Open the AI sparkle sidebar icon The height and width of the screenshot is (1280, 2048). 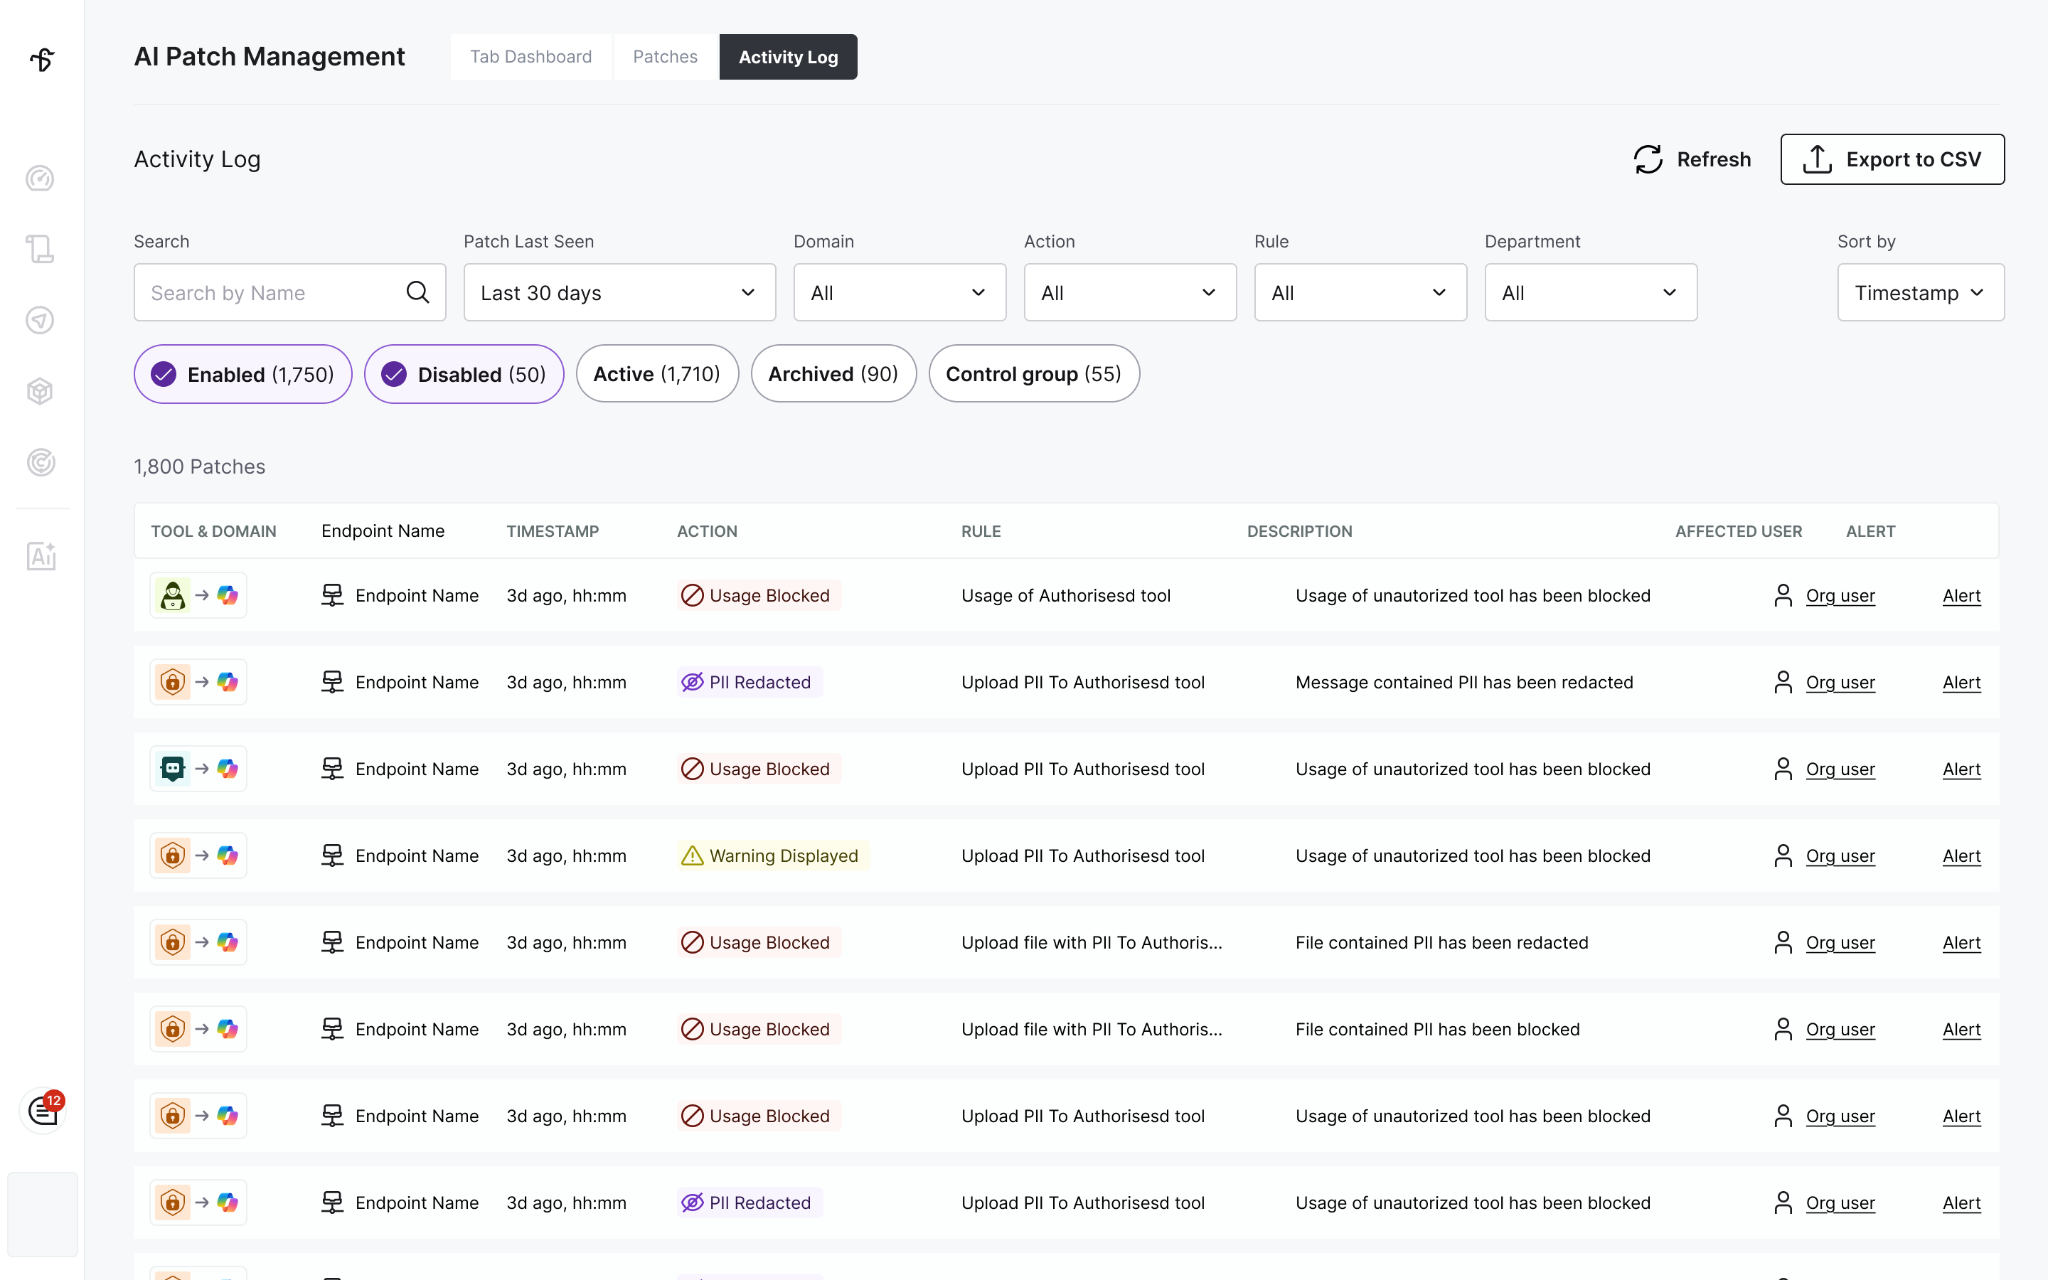pos(40,556)
